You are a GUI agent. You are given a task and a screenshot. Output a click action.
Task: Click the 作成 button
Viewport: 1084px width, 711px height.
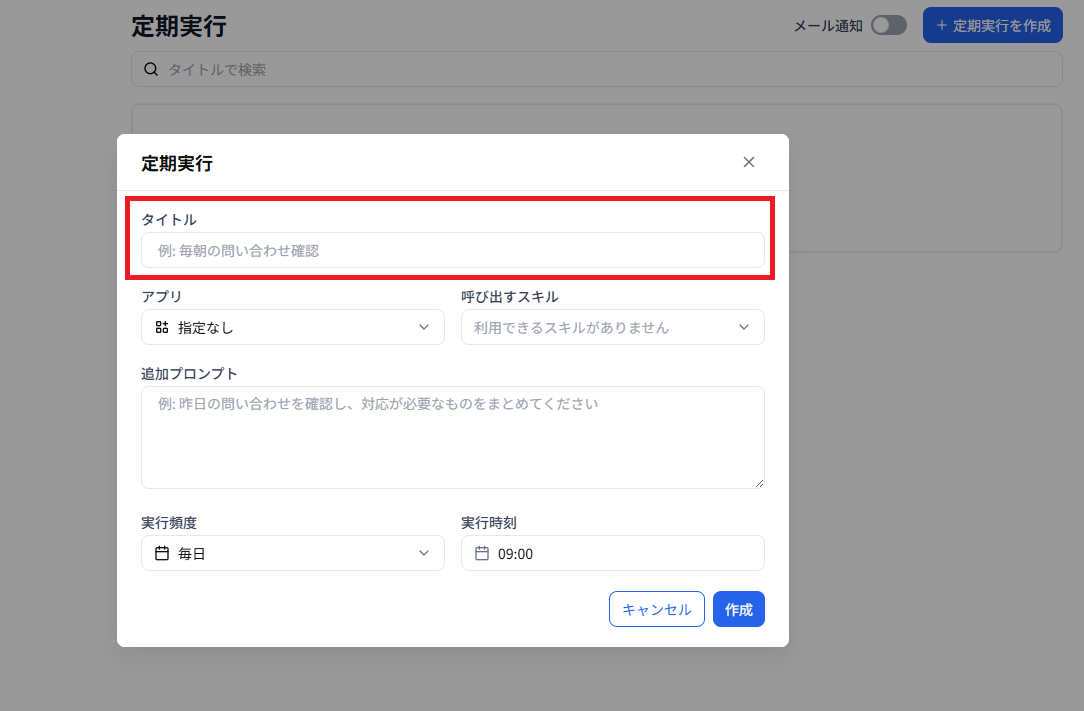click(x=739, y=609)
